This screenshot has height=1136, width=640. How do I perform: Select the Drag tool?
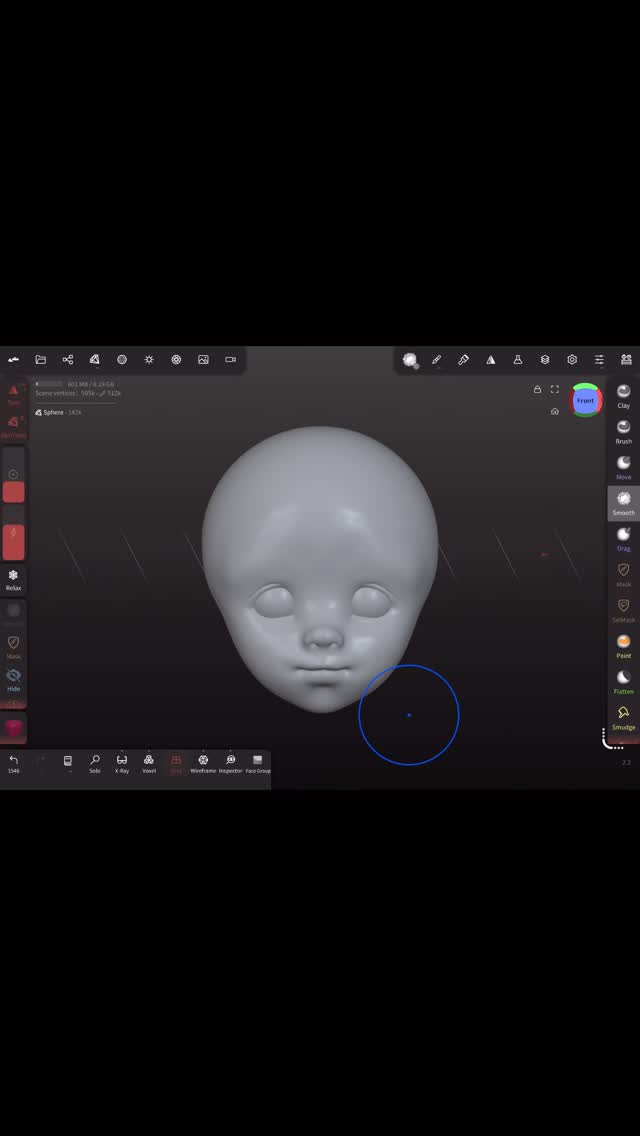click(623, 539)
